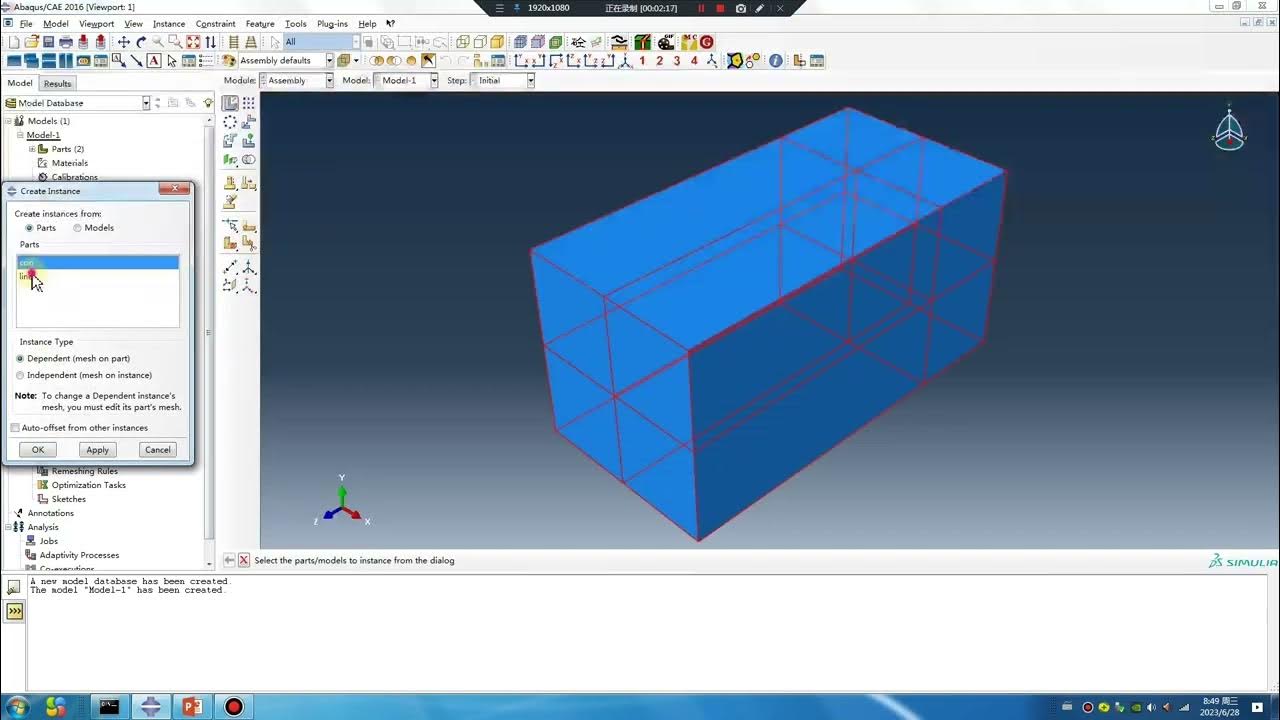This screenshot has width=1280, height=720.
Task: Open a model database with the folder icon
Action: (x=31, y=42)
